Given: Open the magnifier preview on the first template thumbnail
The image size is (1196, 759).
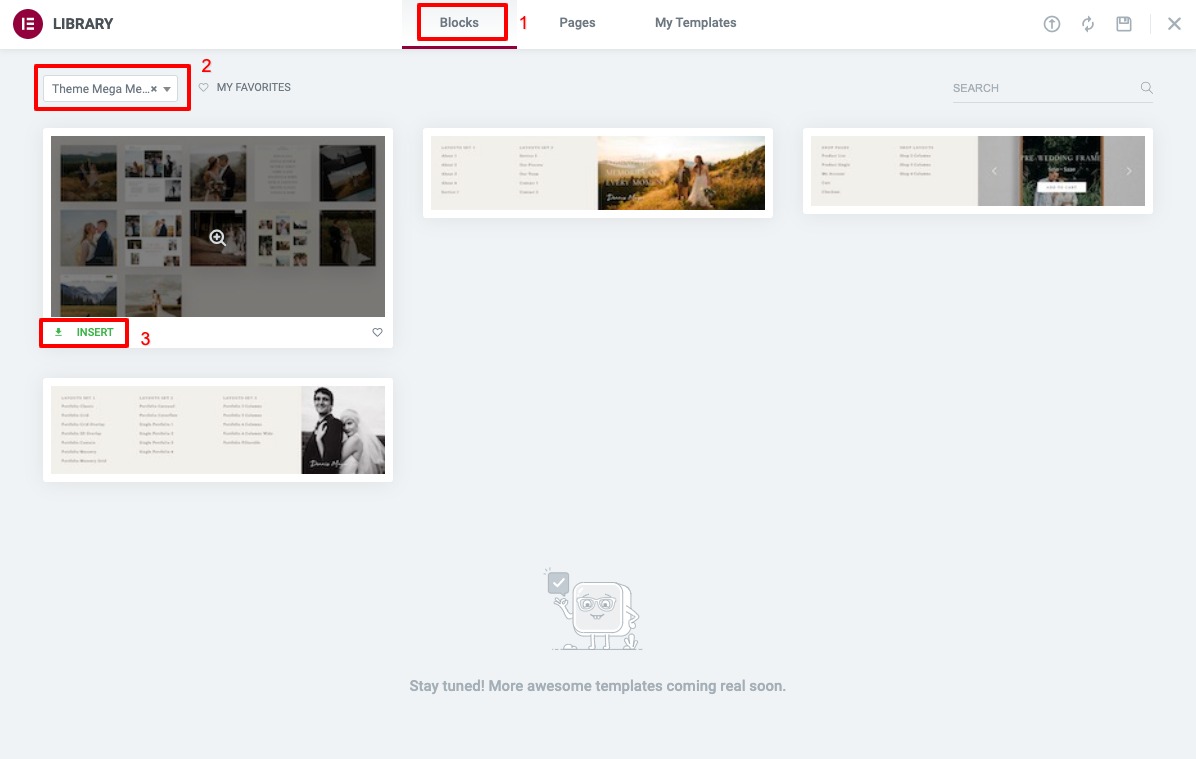Looking at the screenshot, I should tap(217, 238).
